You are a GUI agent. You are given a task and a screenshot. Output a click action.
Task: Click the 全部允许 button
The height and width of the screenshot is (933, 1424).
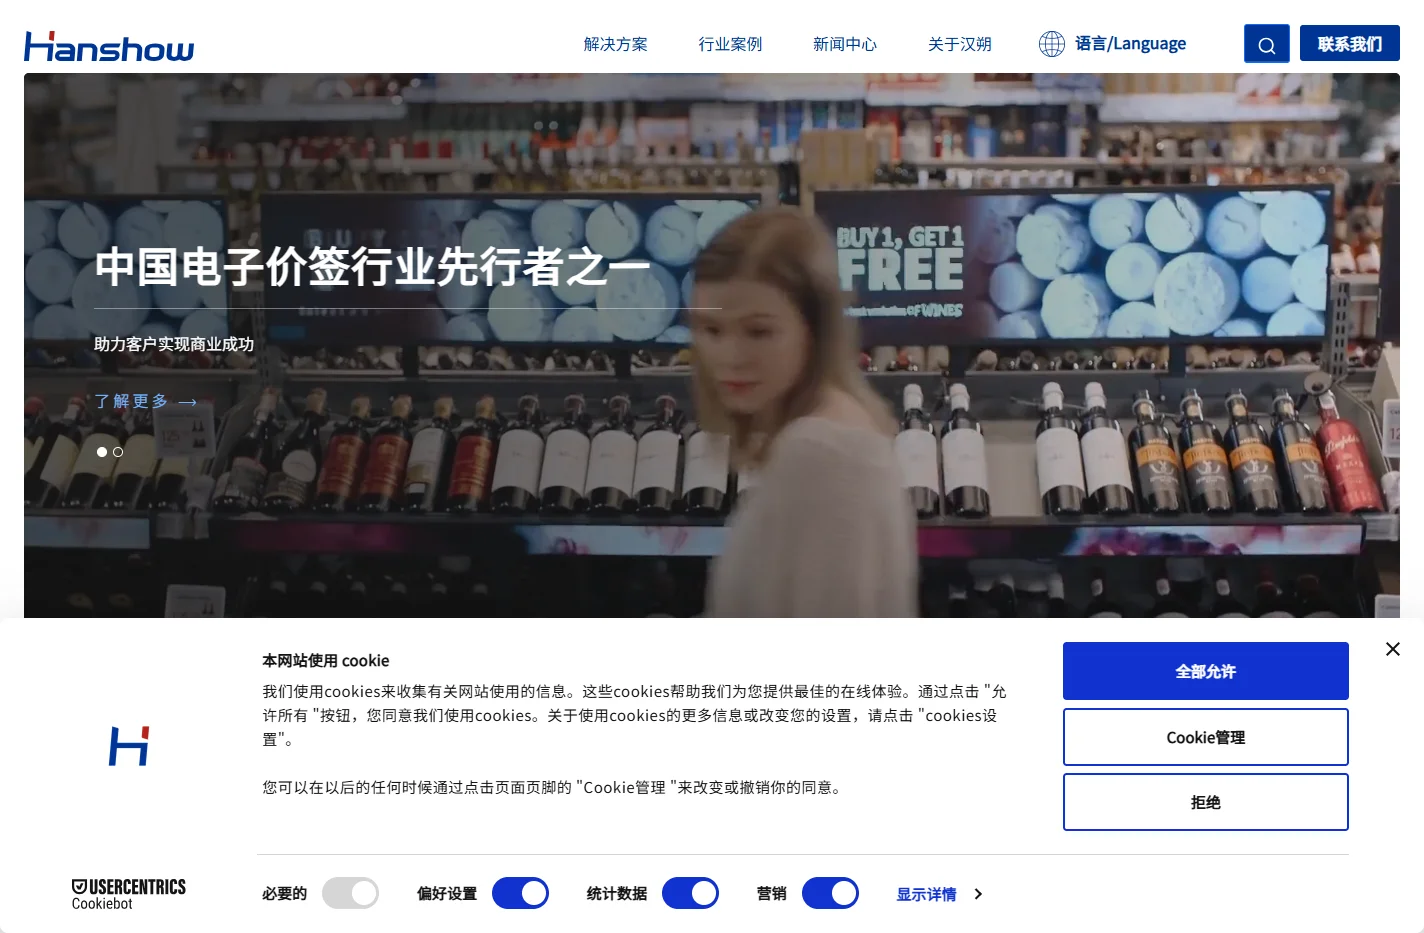[x=1205, y=671]
